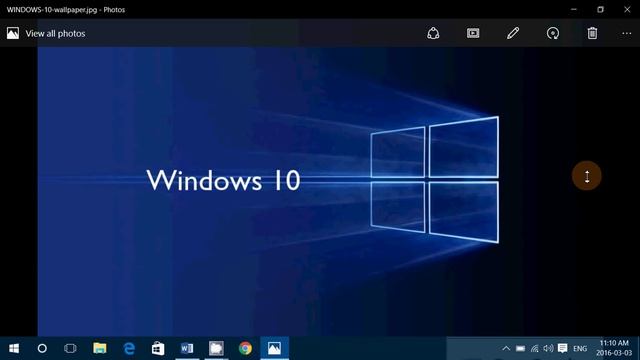
Task: Click the battery status tray icon
Action: [x=520, y=348]
